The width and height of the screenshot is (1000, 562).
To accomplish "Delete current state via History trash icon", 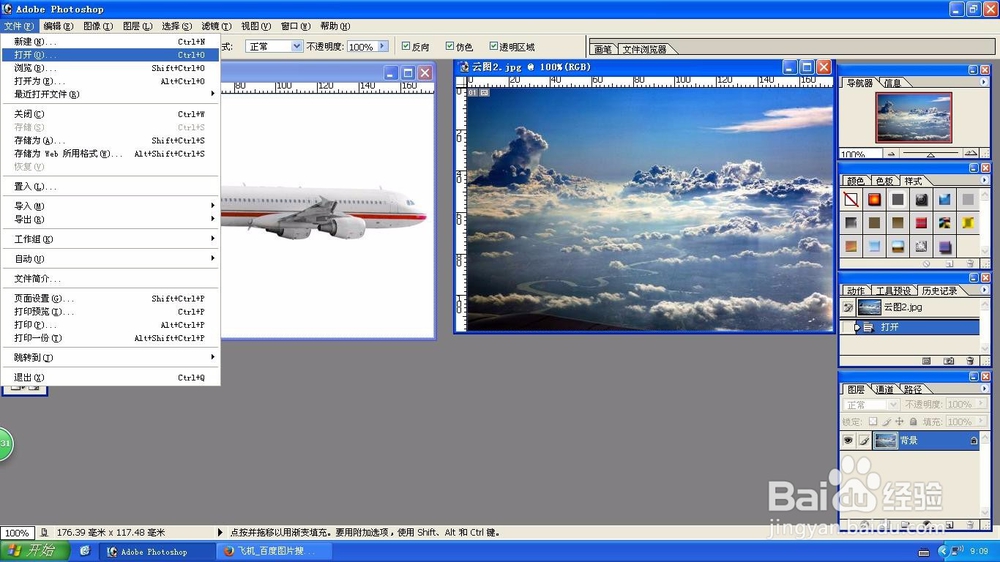I will pyautogui.click(x=970, y=361).
